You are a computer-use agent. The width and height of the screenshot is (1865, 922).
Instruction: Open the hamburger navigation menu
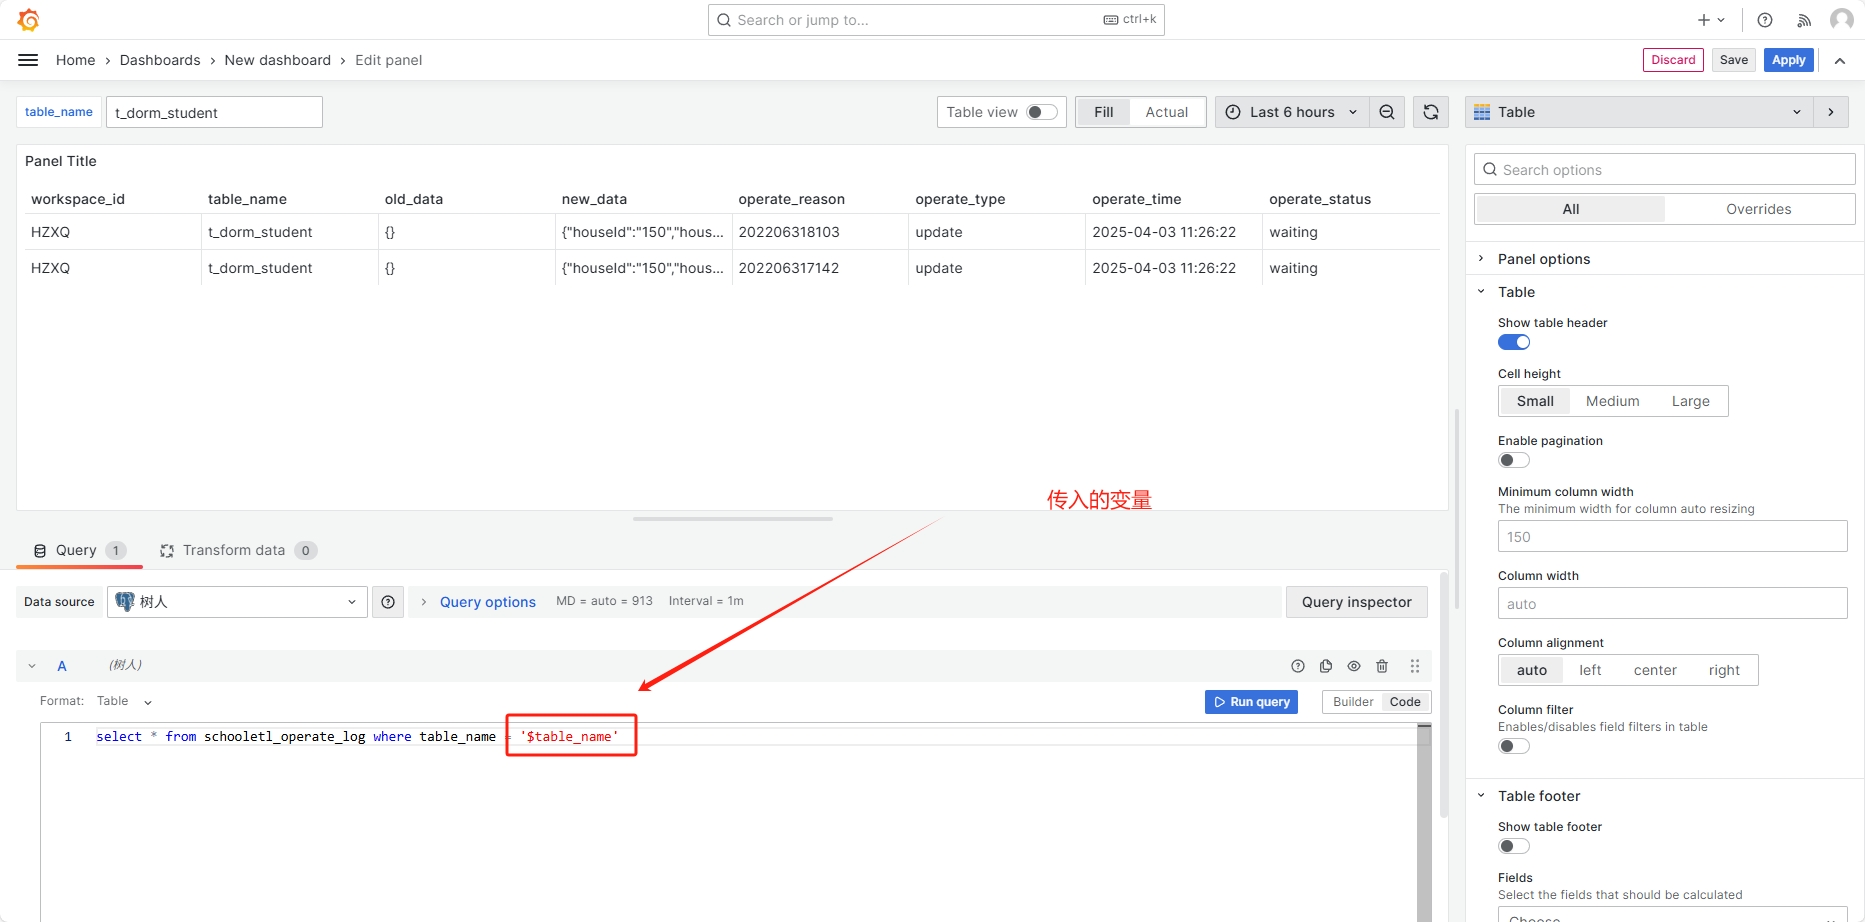[28, 60]
